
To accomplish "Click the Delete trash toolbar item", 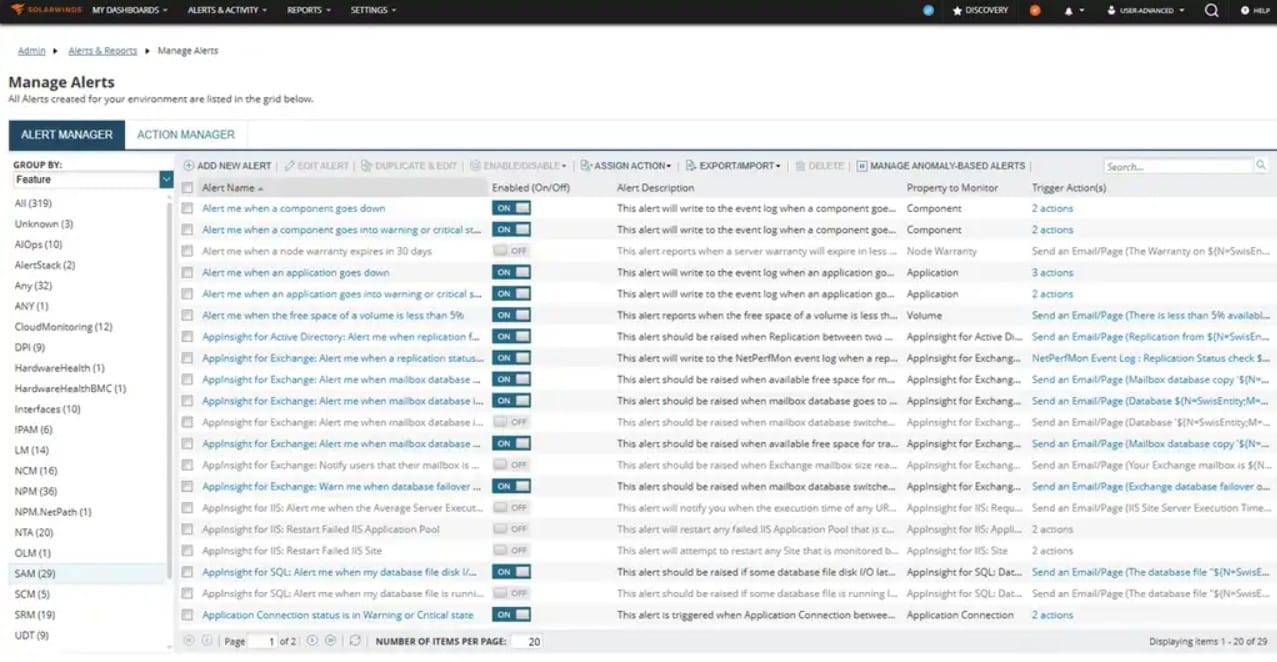I will click(820, 166).
